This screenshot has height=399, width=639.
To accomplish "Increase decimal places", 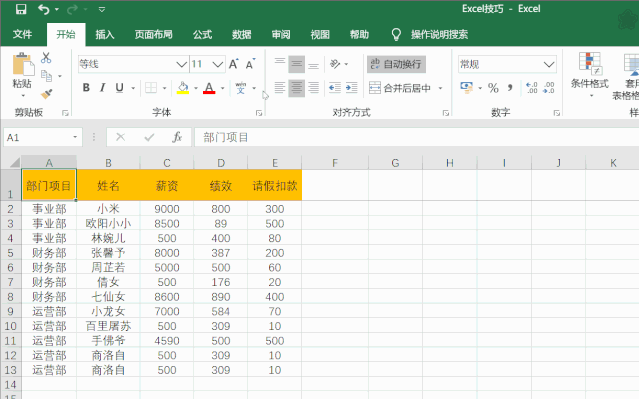I will (x=532, y=88).
